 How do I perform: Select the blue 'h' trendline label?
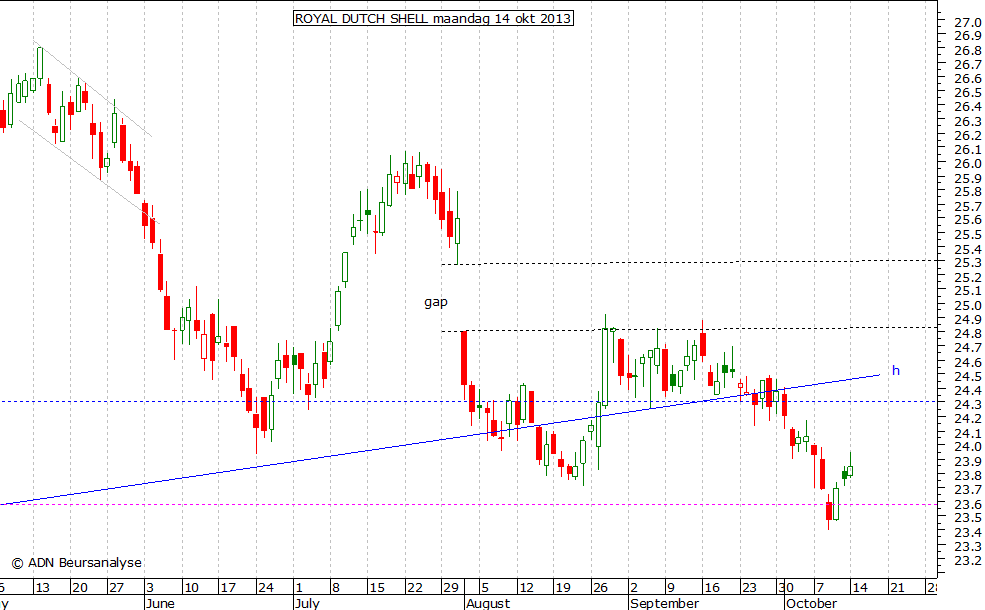[x=896, y=371]
